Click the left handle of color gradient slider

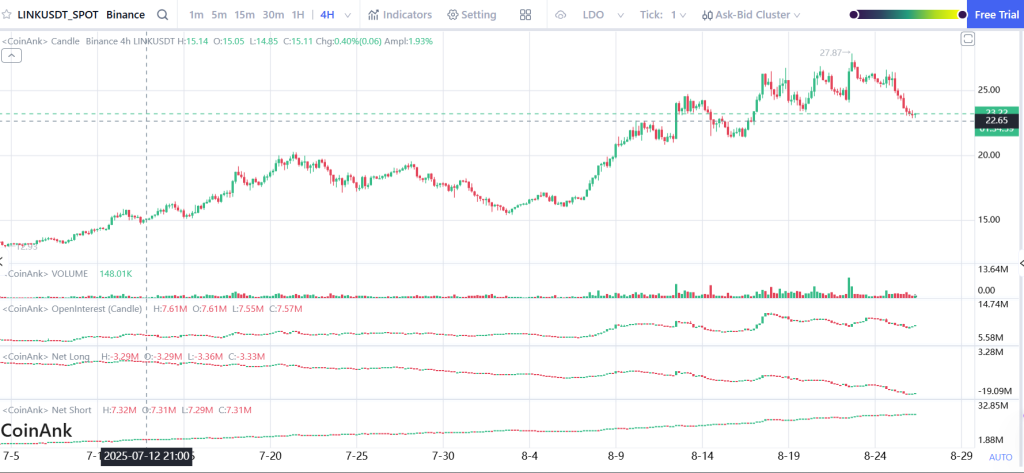point(854,14)
